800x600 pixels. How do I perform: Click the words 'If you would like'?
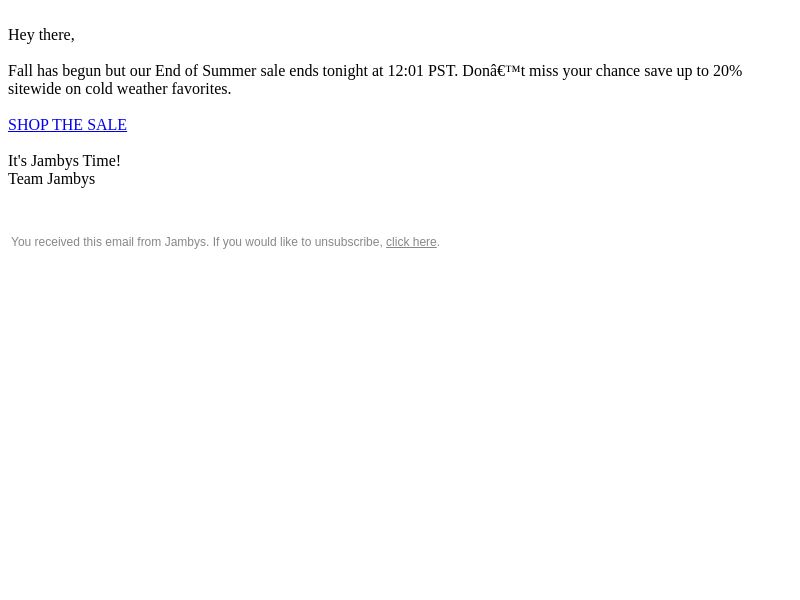254,242
